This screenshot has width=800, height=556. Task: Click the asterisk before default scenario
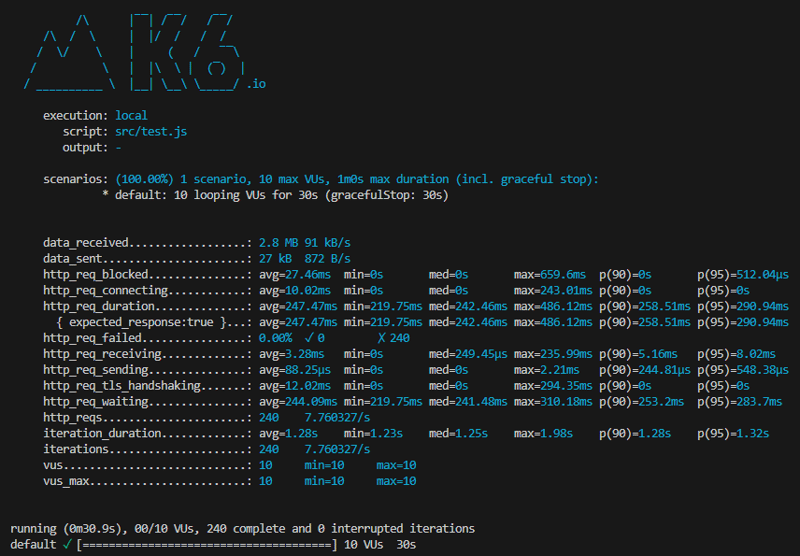pos(105,194)
